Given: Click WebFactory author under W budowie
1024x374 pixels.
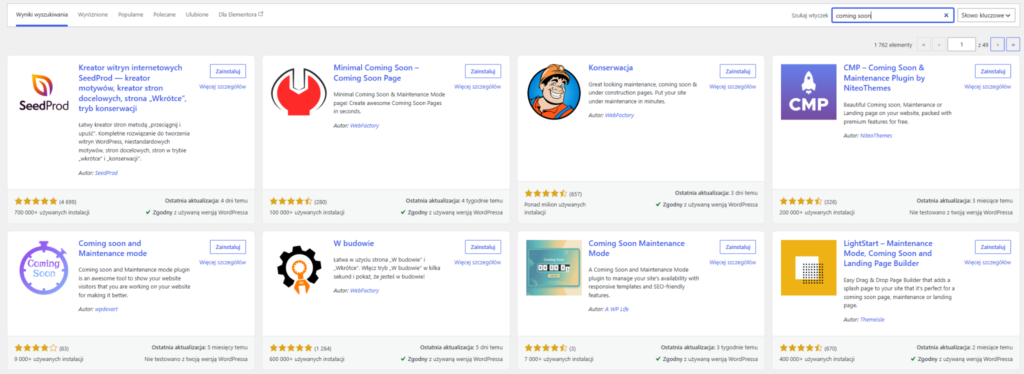Looking at the screenshot, I should [x=364, y=291].
